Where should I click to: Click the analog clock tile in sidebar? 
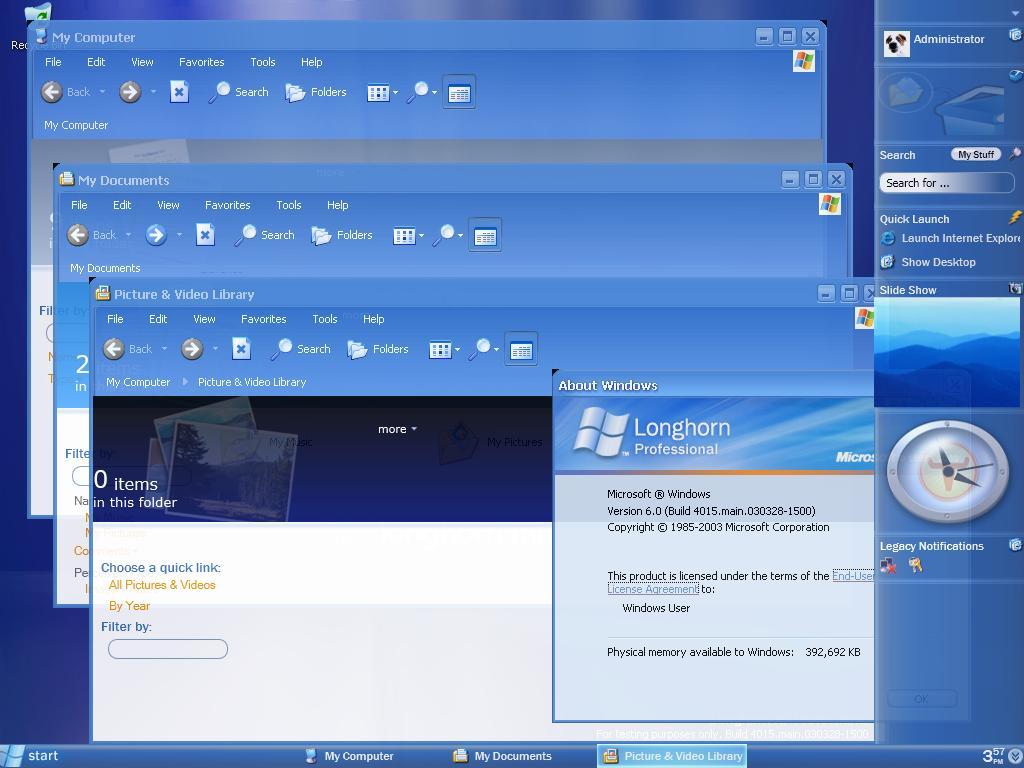946,471
